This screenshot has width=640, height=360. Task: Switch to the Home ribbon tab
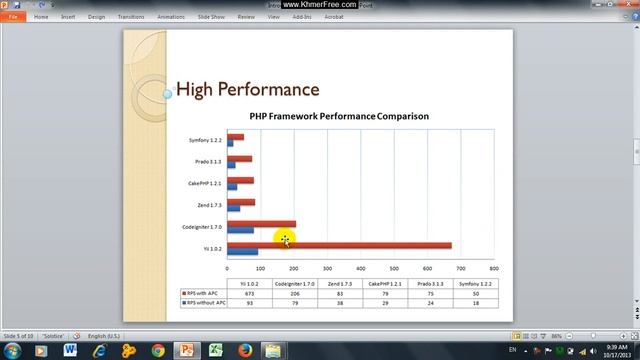tap(41, 17)
